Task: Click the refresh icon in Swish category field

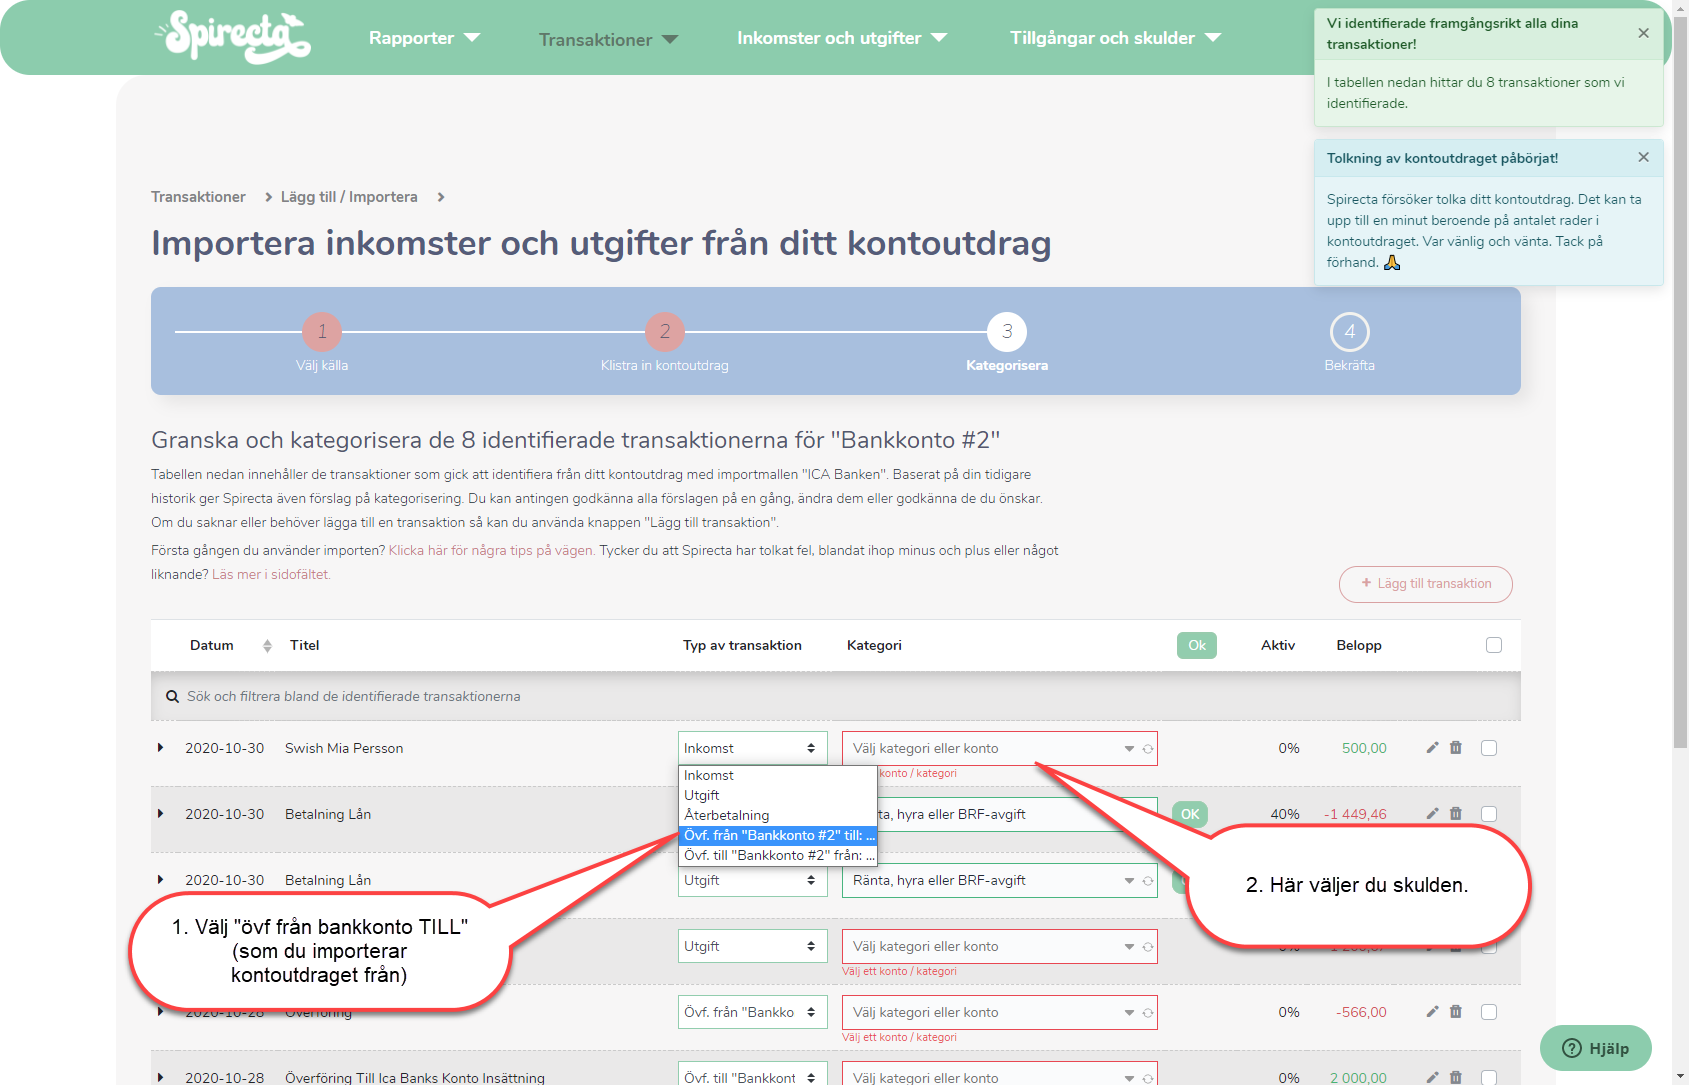Action: click(x=1148, y=749)
